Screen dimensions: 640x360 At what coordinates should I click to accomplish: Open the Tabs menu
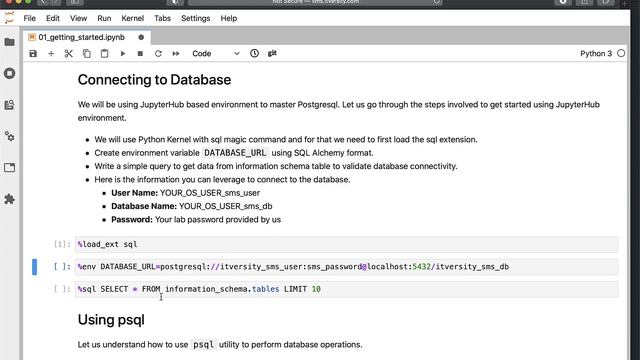[x=162, y=18]
